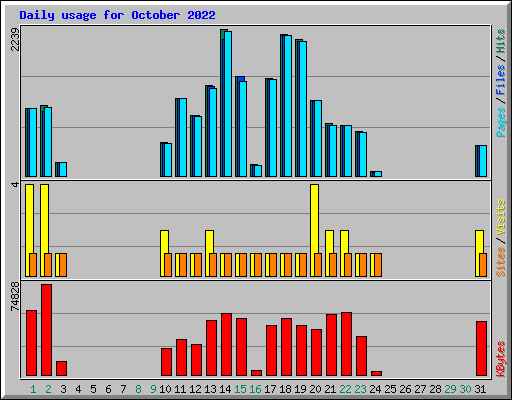Viewport: 512px width, 400px height.
Task: Select the day 3 cyan hits bar
Action: point(63,169)
